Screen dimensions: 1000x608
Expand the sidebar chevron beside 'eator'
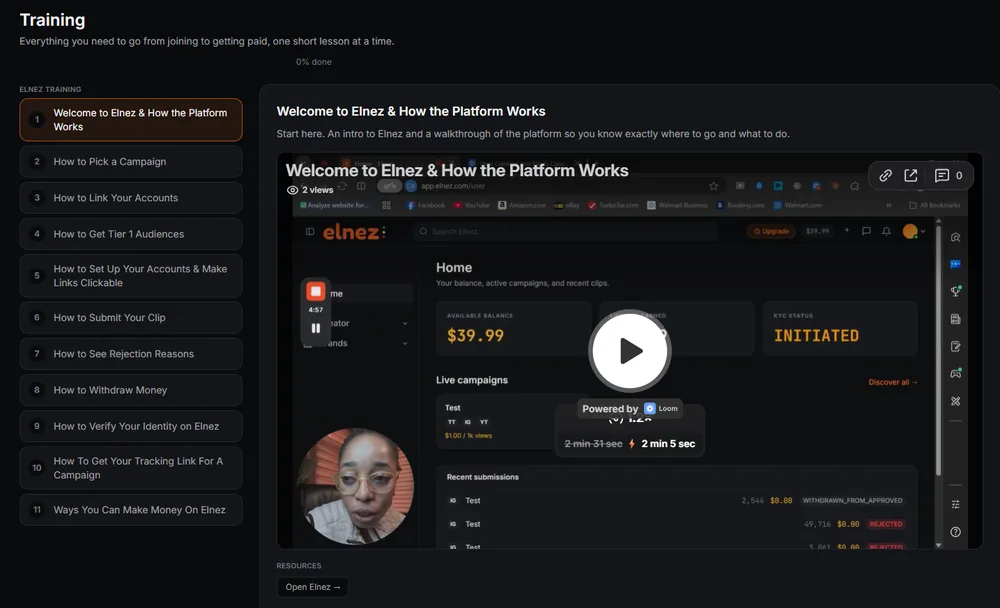pos(405,323)
